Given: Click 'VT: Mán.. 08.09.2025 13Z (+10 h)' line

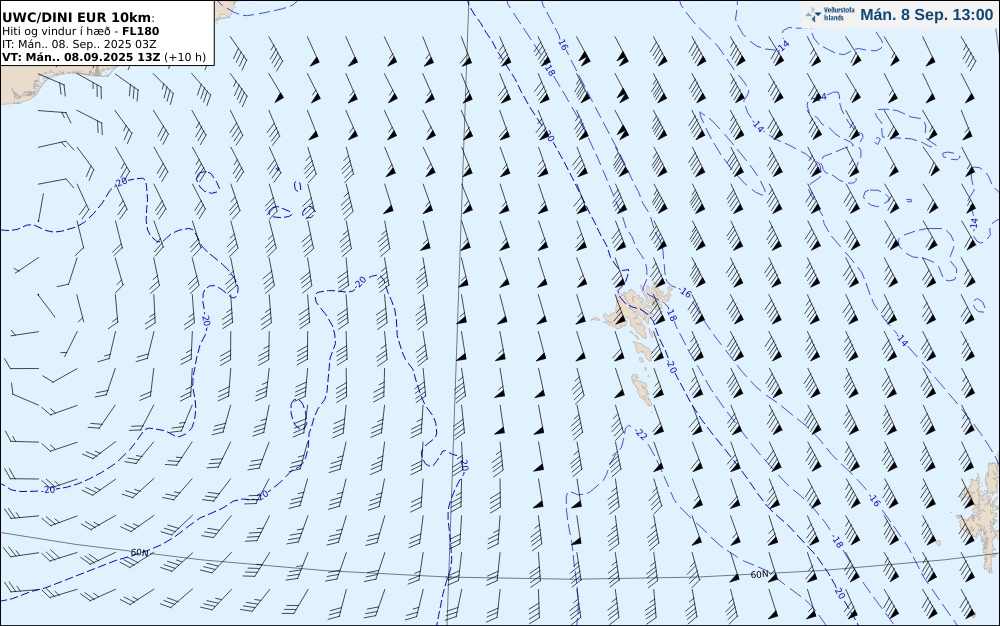Looking at the screenshot, I should point(104,57).
